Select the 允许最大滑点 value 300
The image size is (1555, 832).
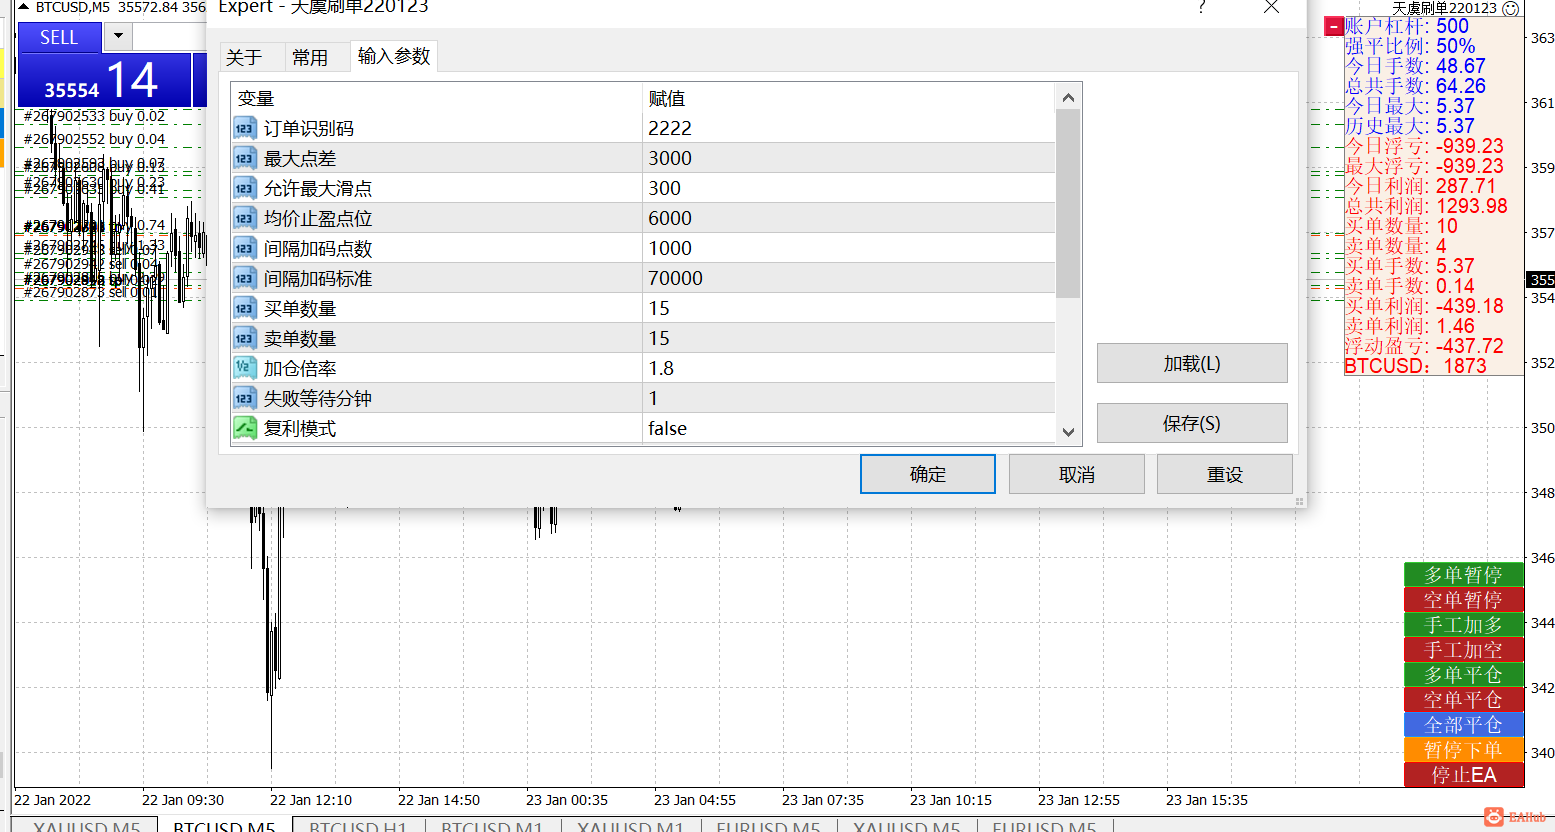[664, 188]
